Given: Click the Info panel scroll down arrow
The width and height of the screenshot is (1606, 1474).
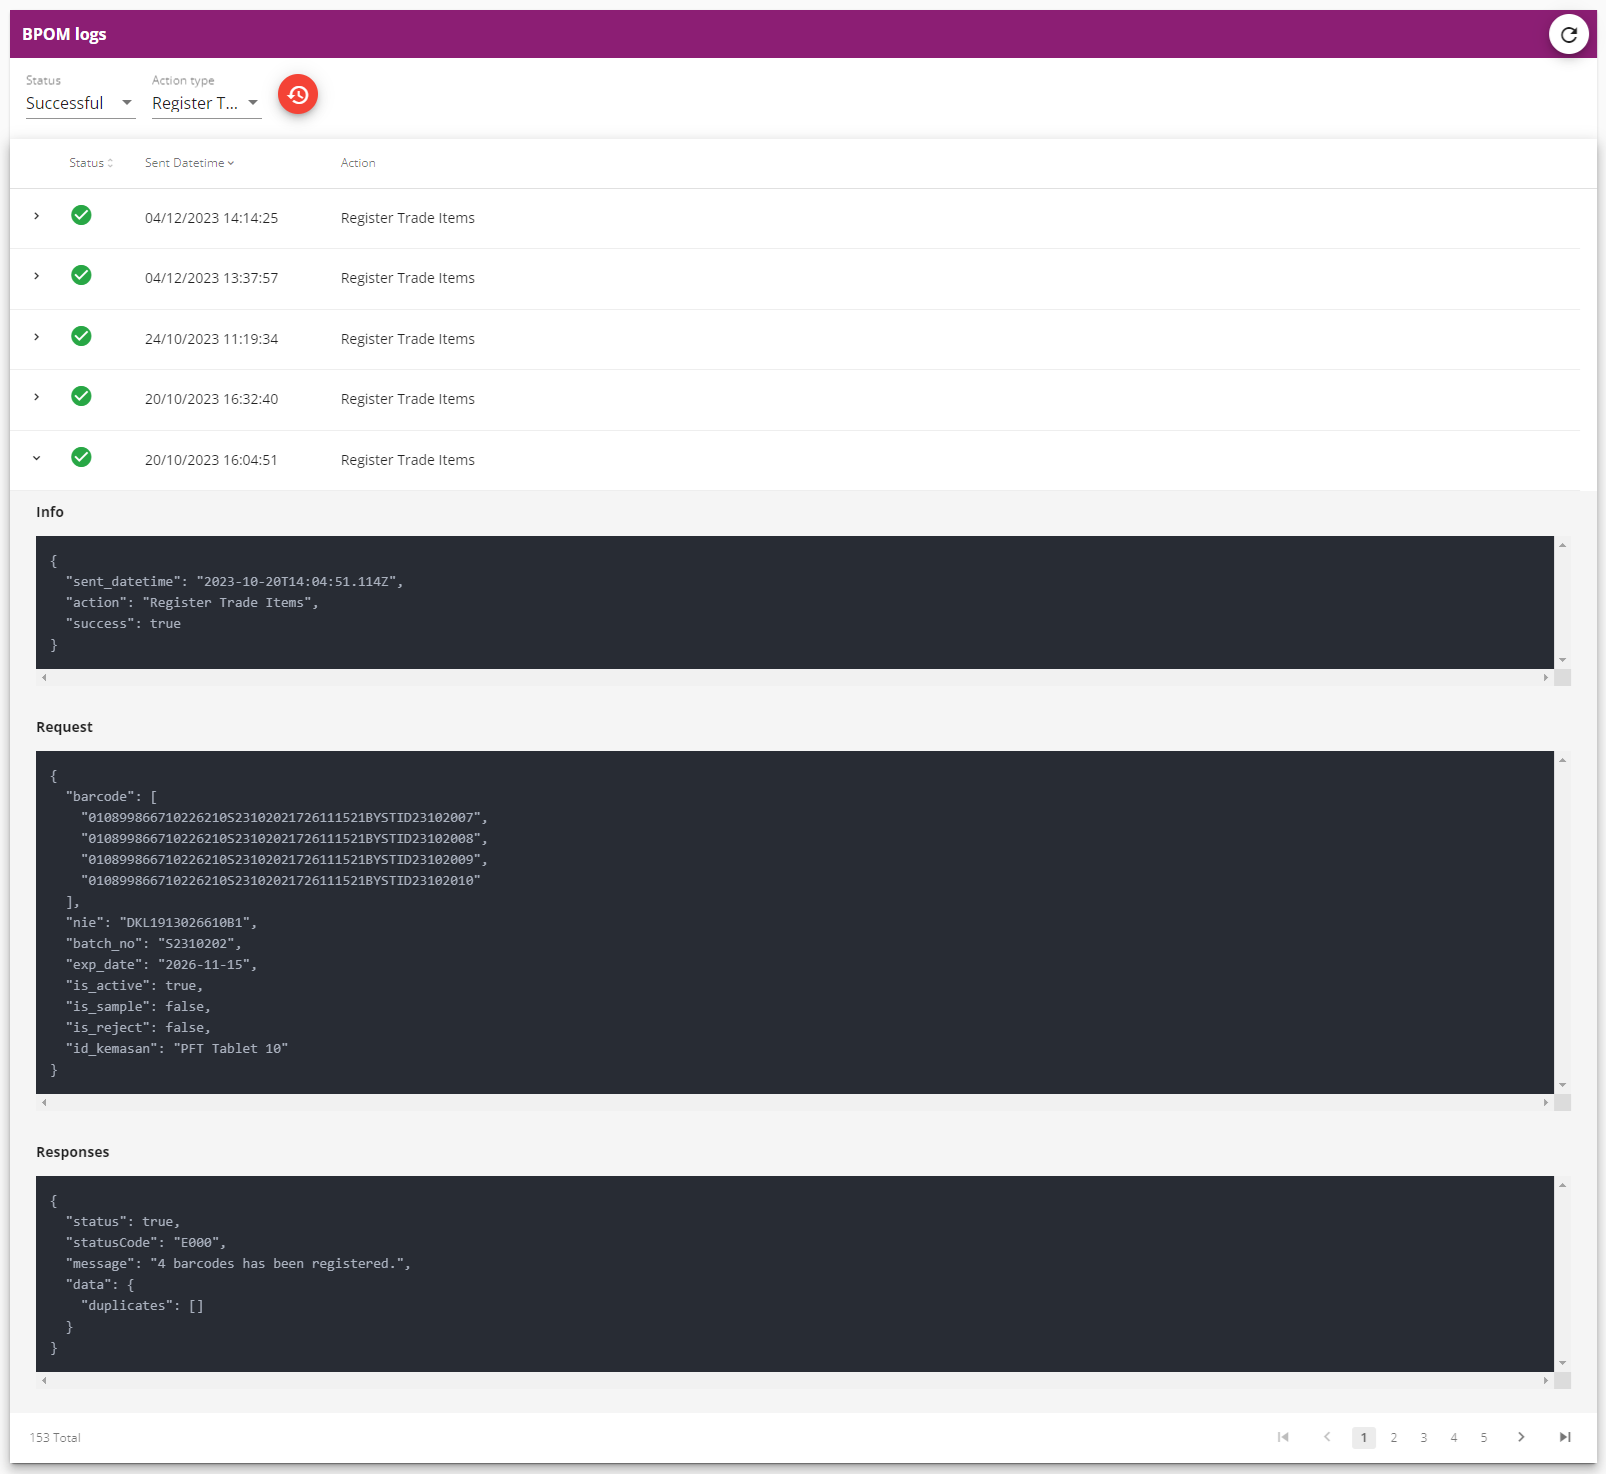Looking at the screenshot, I should pos(1562,660).
